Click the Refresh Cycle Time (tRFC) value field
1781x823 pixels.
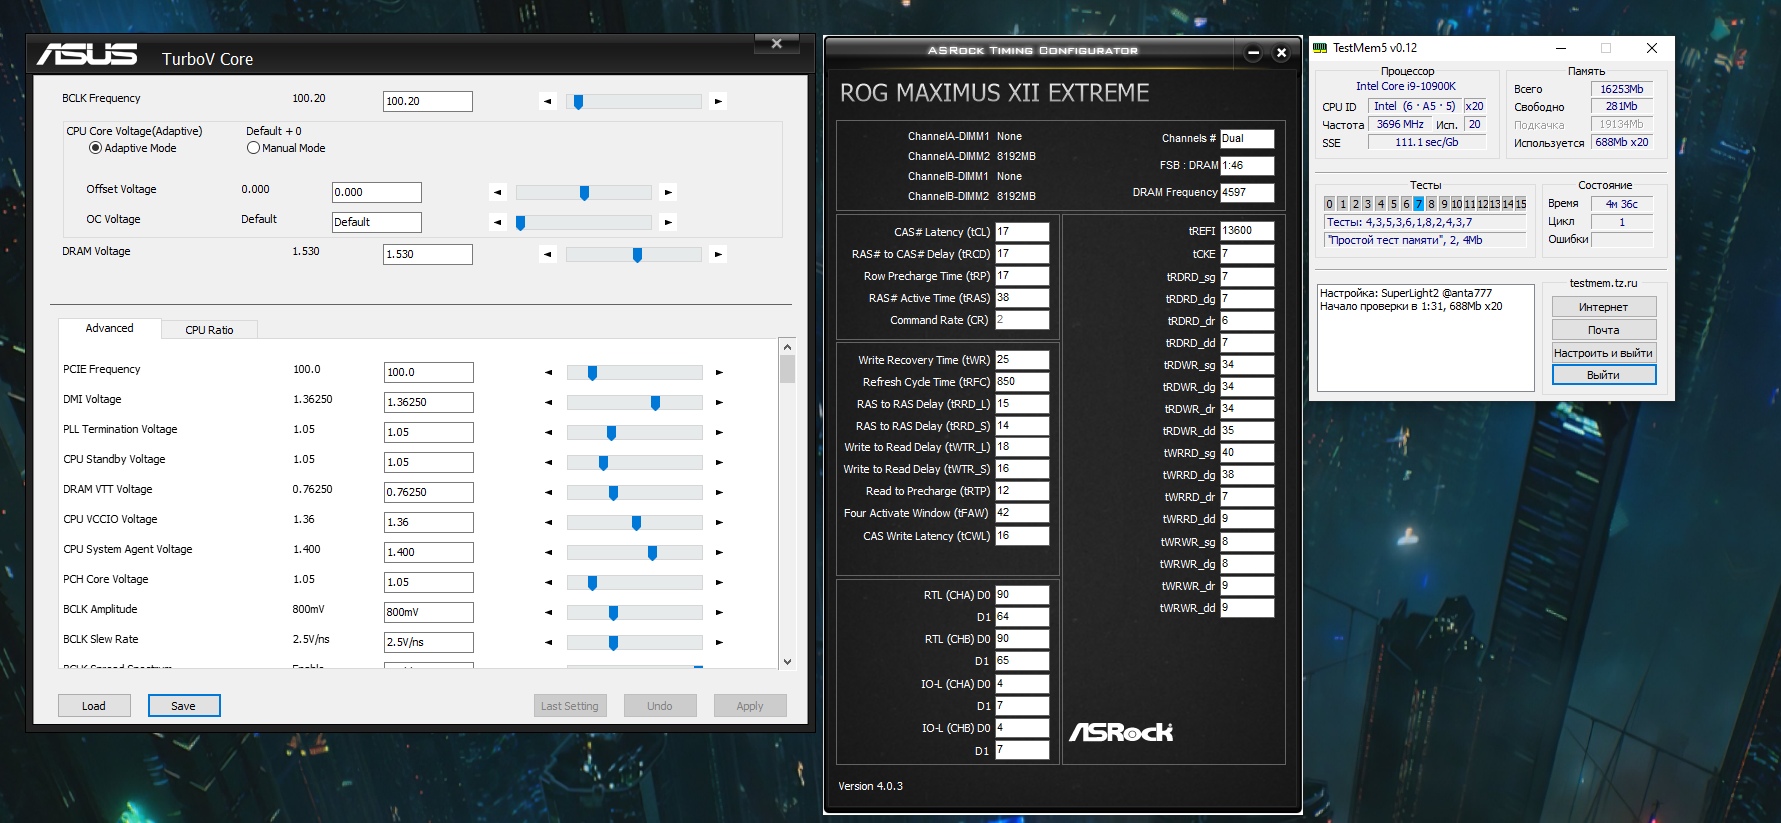1022,382
